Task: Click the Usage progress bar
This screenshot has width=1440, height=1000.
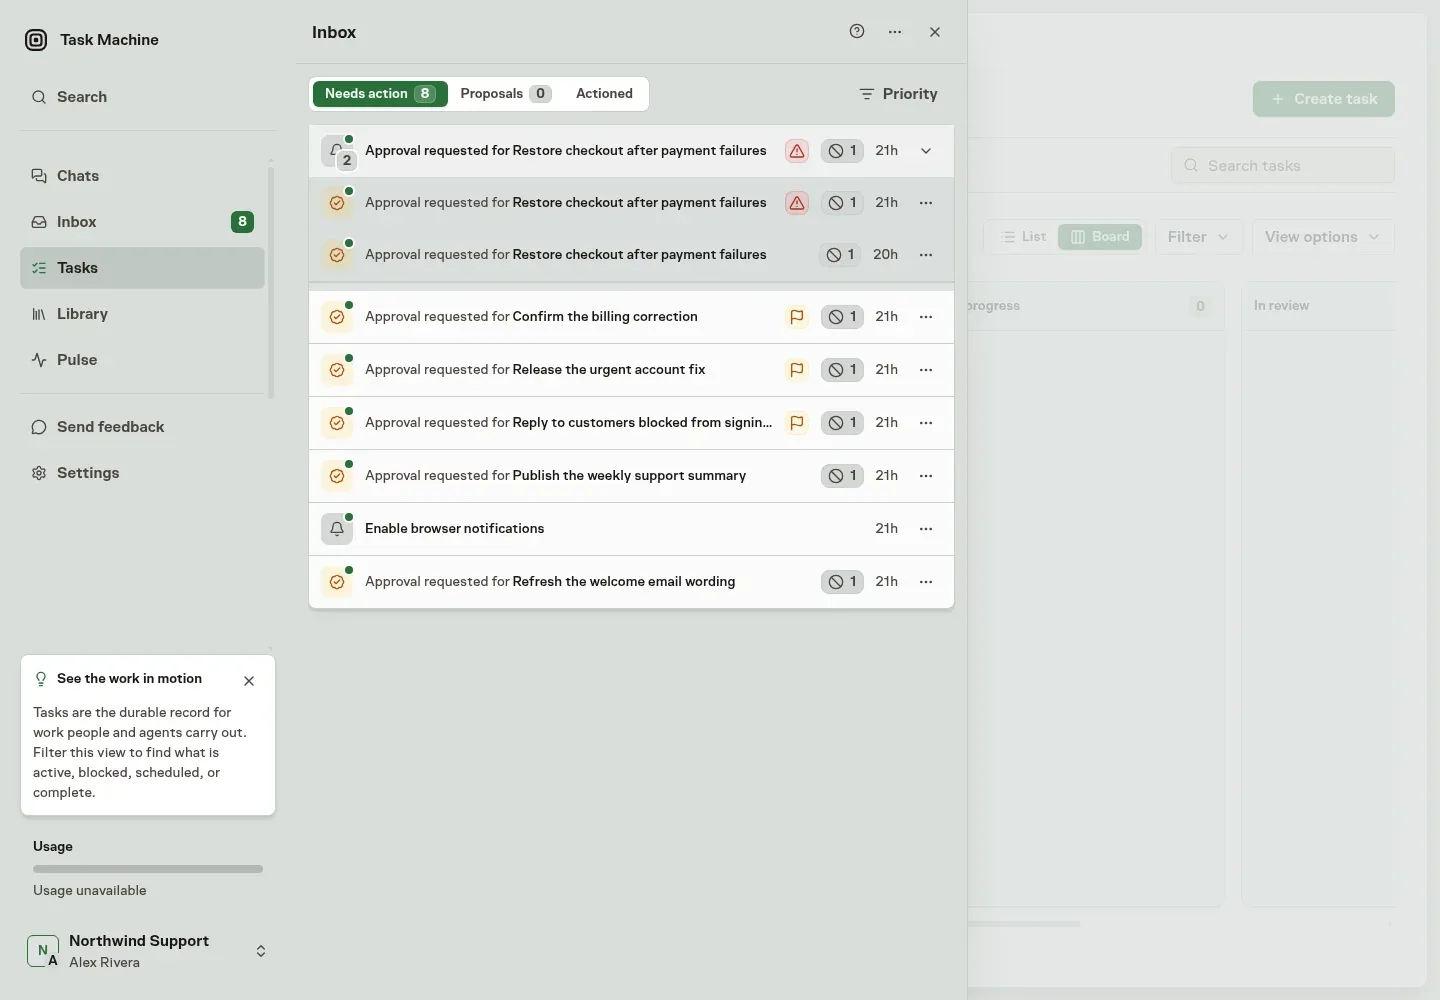Action: (148, 869)
